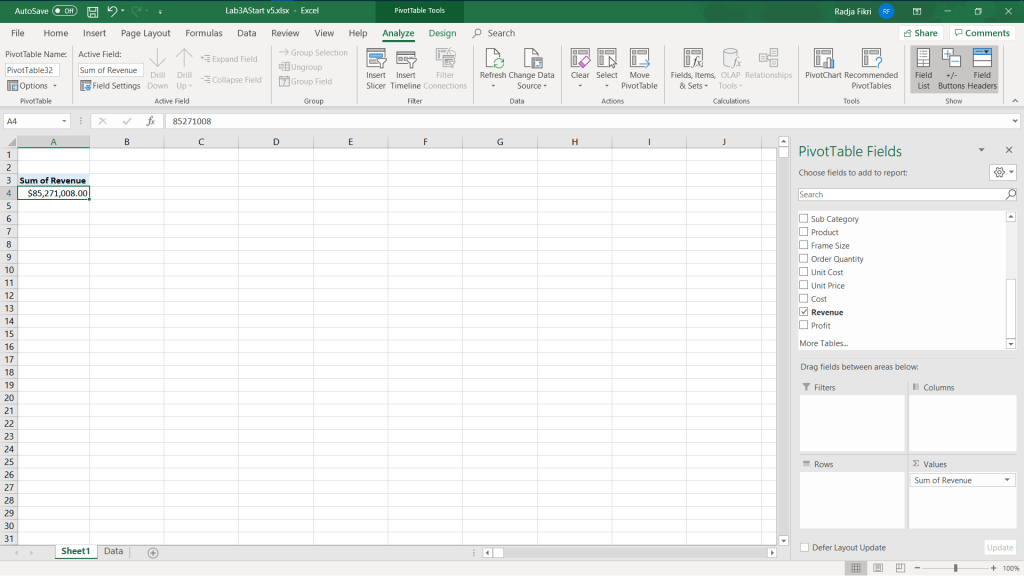The image size is (1024, 576).
Task: Enable Defer Layout Update checkbox
Action: pyautogui.click(x=804, y=548)
